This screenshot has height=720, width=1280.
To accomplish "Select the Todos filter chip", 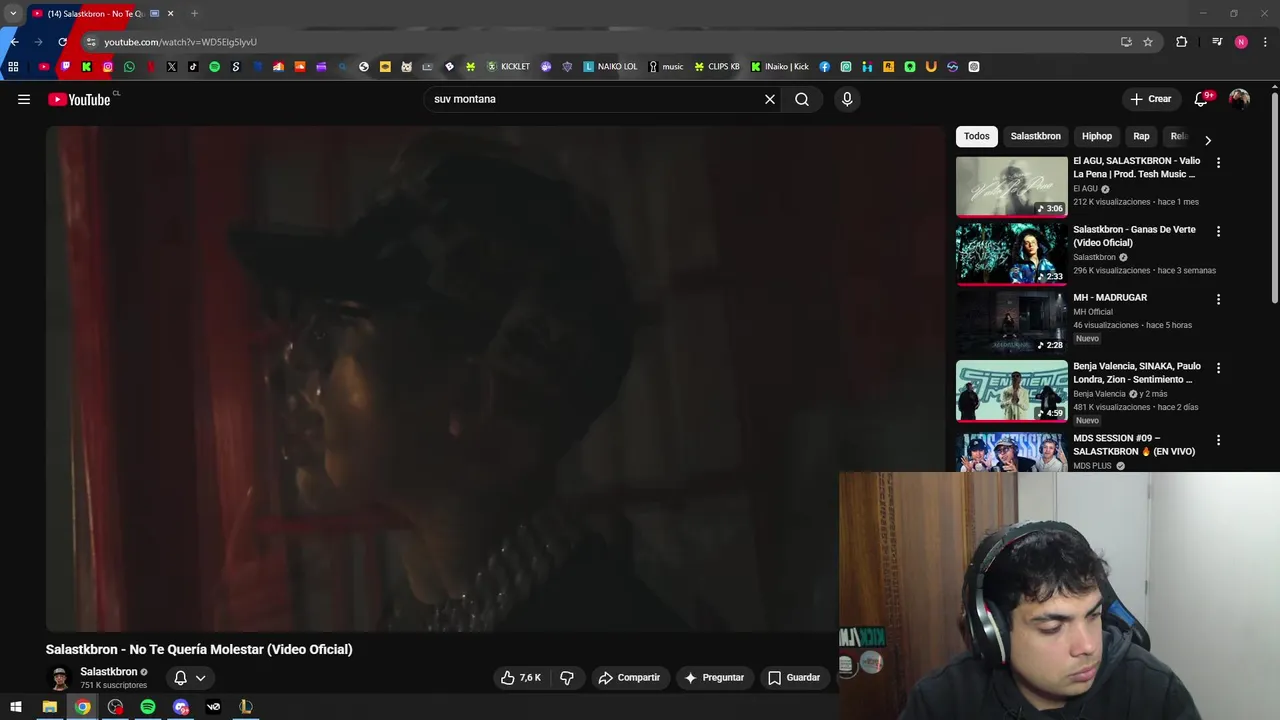I will [x=977, y=136].
